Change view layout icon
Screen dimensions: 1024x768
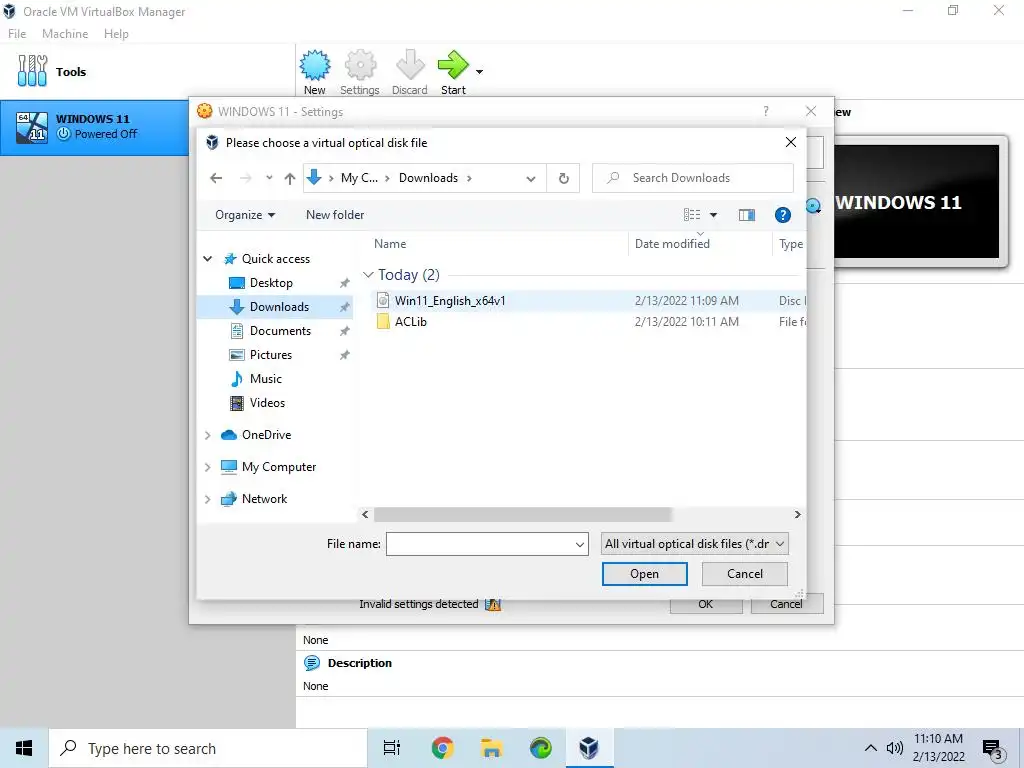[692, 215]
